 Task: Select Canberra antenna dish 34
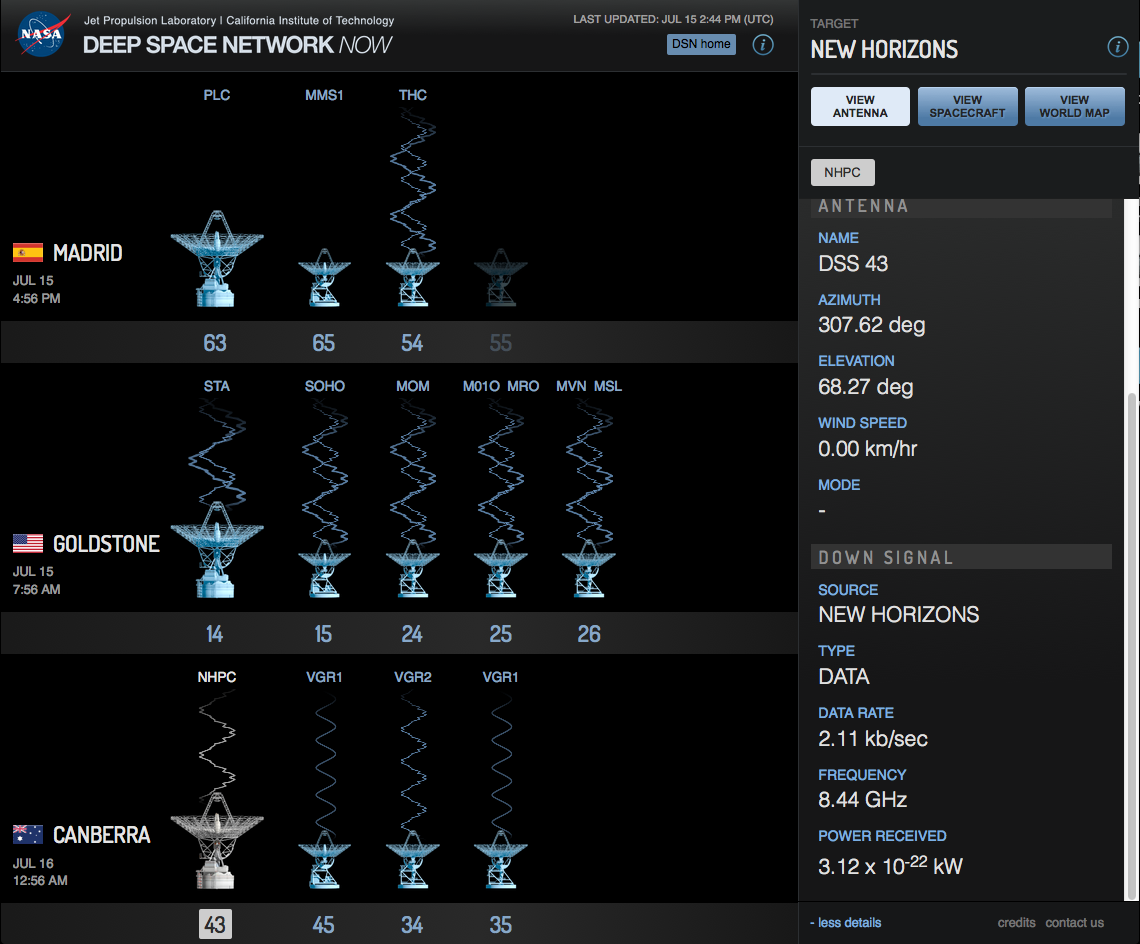[x=412, y=859]
